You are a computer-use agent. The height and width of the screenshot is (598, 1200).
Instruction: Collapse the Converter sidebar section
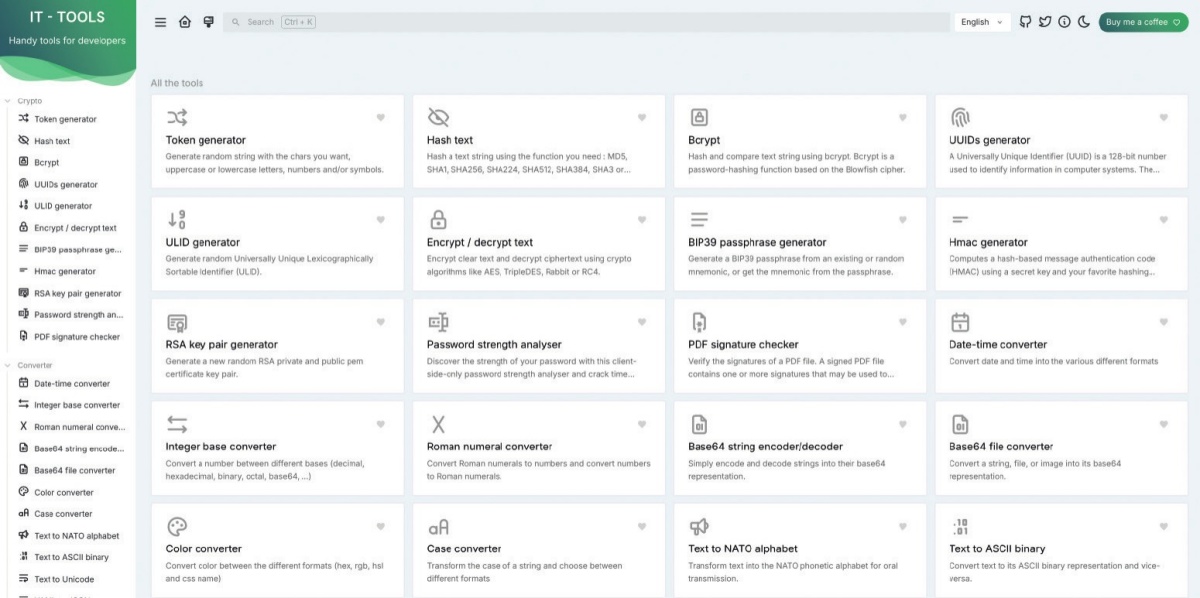click(x=29, y=365)
